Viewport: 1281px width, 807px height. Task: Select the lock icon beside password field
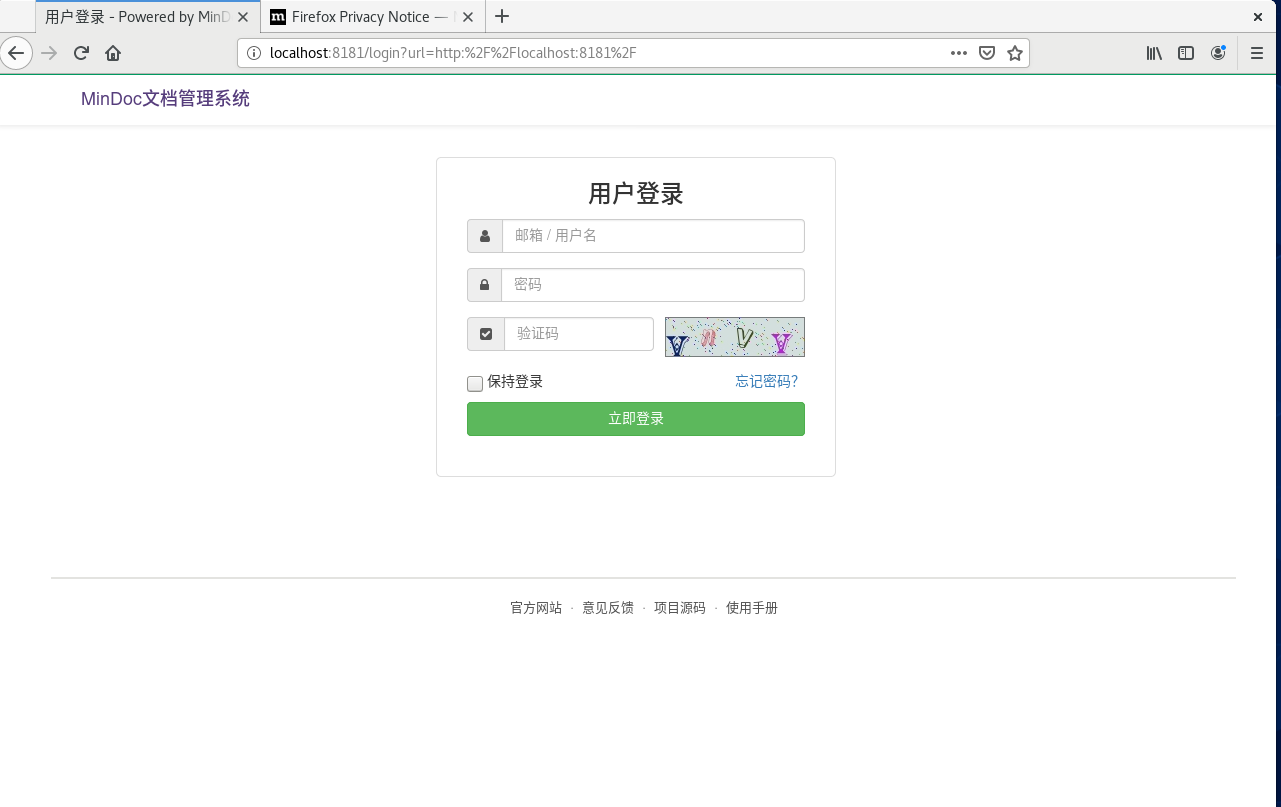[485, 284]
